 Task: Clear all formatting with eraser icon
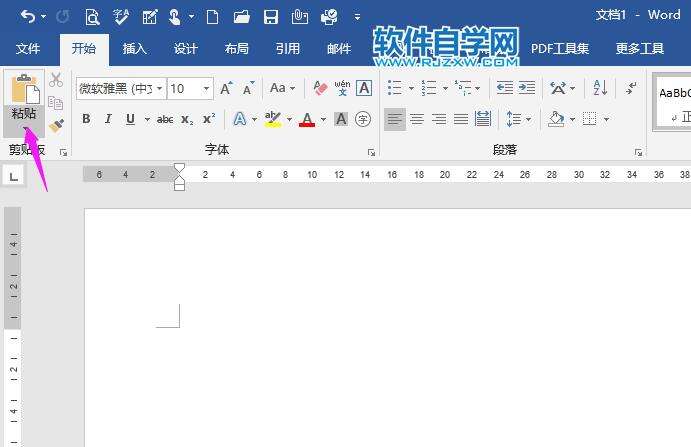pyautogui.click(x=320, y=88)
